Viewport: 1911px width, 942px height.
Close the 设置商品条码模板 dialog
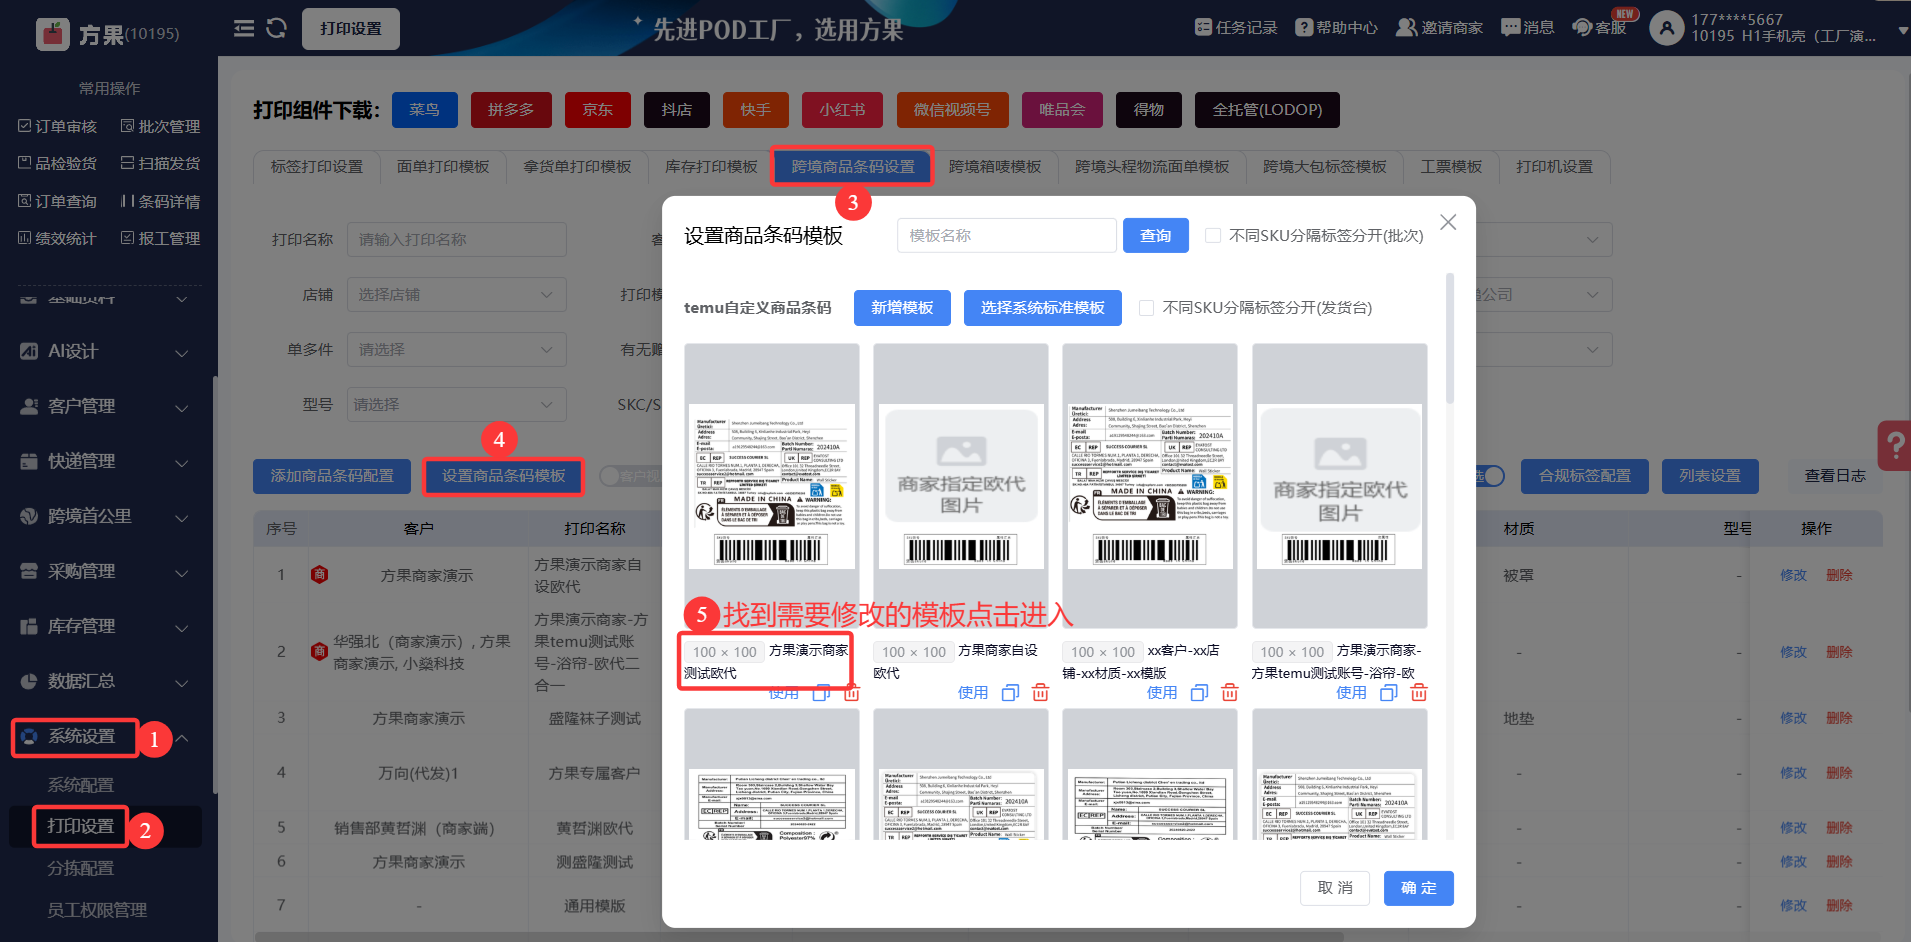(x=1448, y=222)
